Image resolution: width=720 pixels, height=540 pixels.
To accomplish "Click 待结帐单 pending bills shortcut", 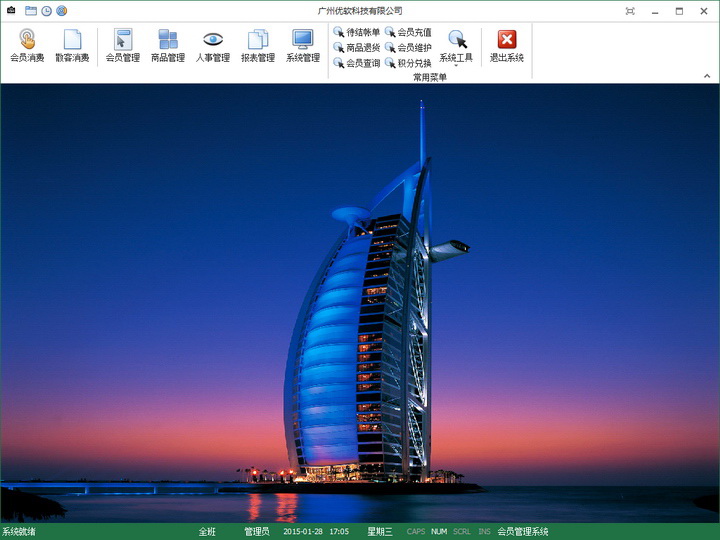I will pyautogui.click(x=357, y=32).
